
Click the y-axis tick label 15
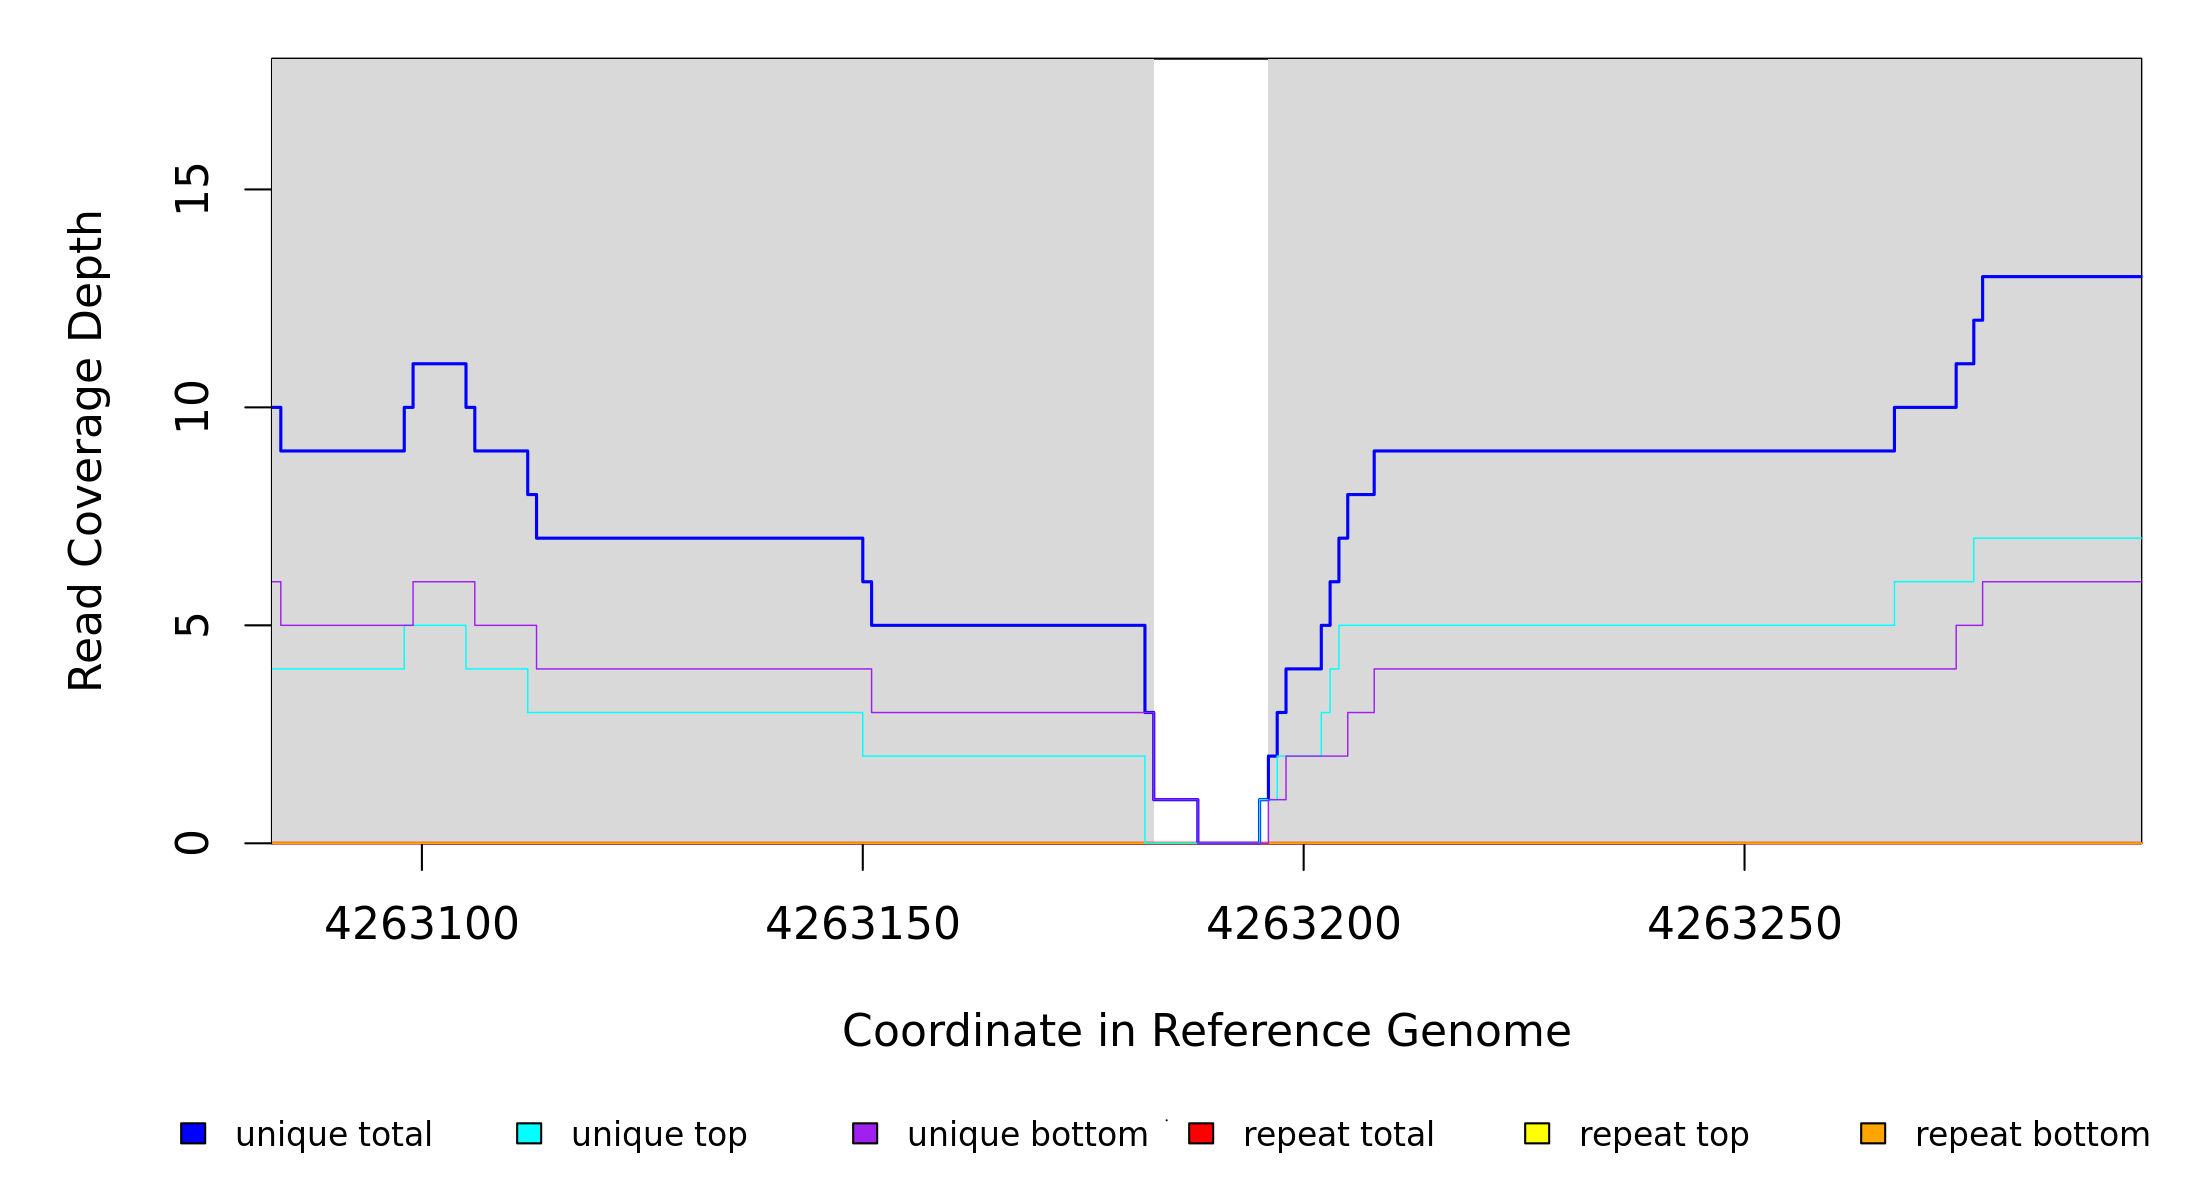[192, 189]
